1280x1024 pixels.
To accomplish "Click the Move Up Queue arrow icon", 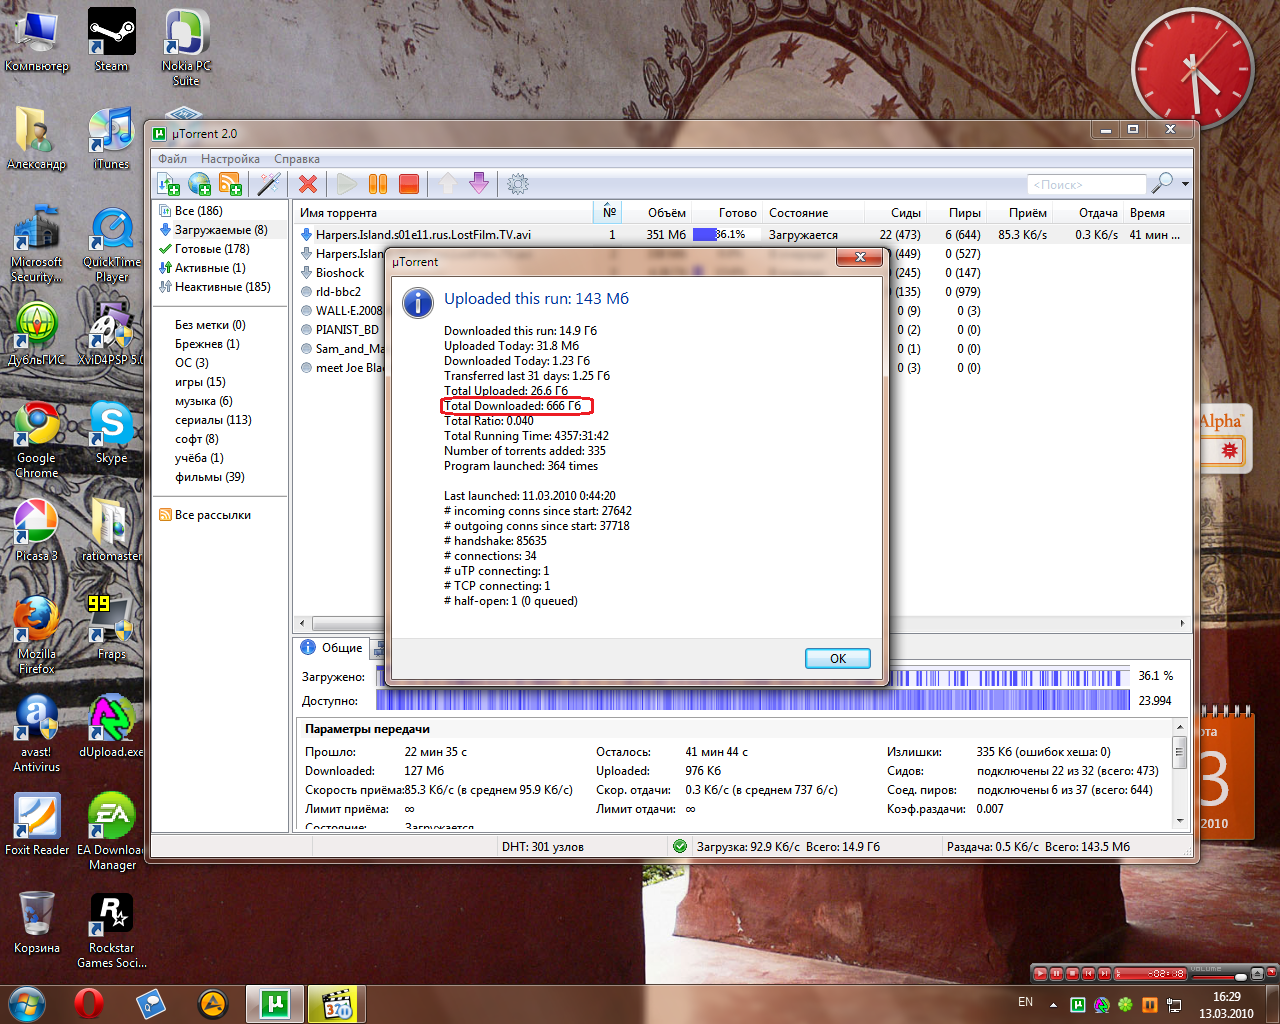I will [x=448, y=183].
